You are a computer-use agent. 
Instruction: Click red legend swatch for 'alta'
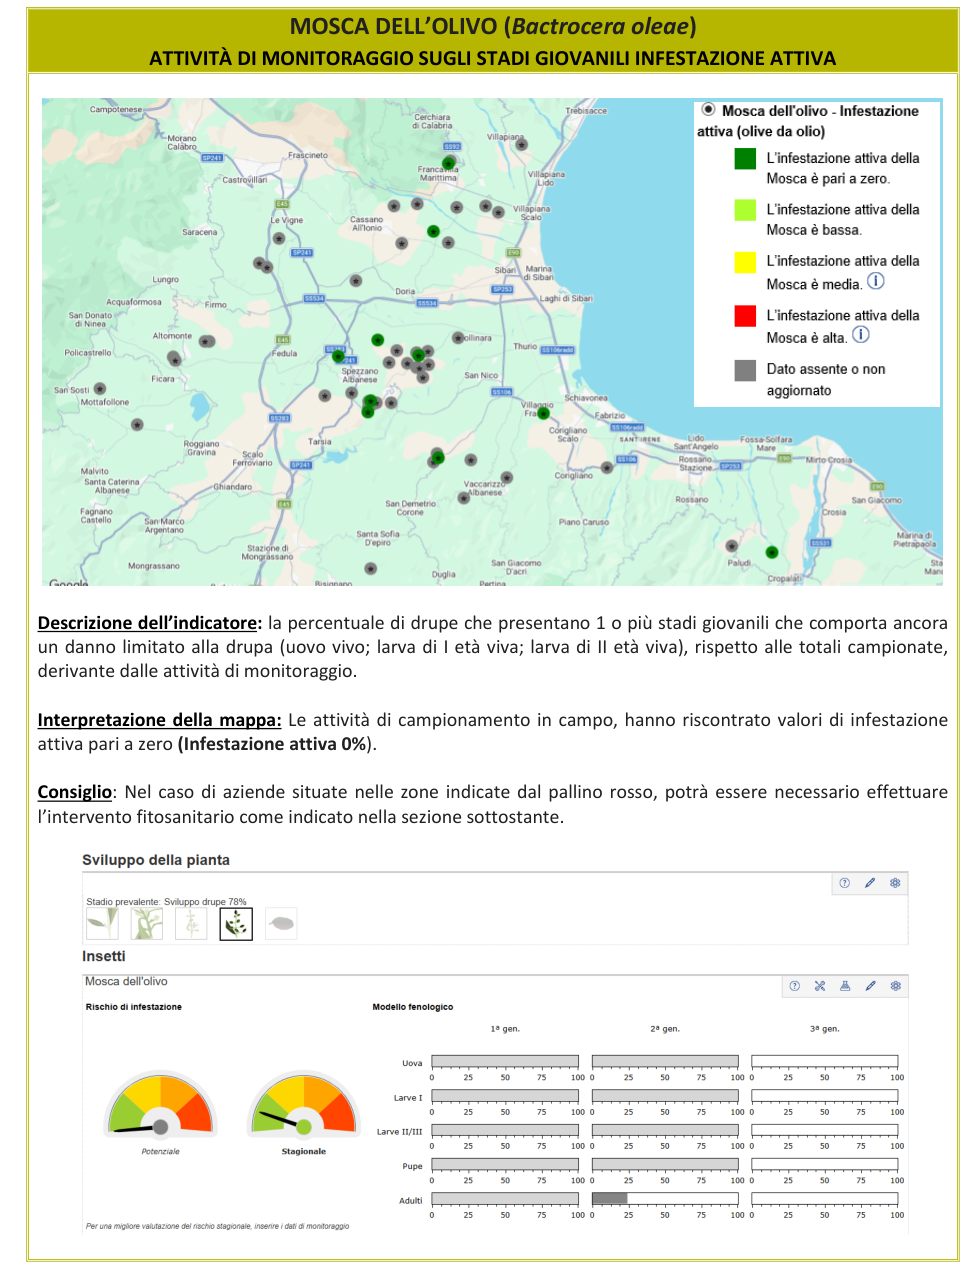pyautogui.click(x=745, y=316)
